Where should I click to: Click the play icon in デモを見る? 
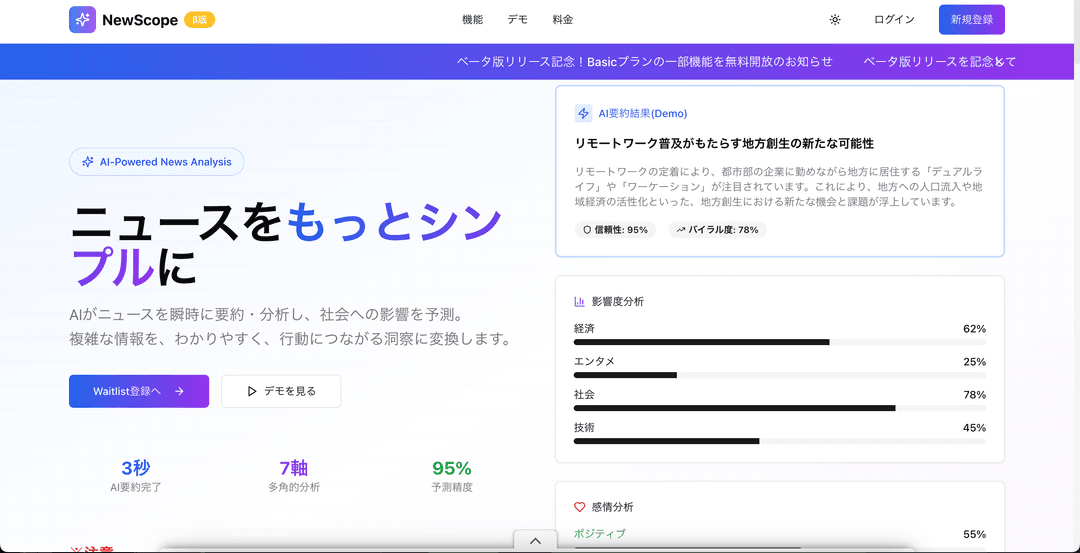pyautogui.click(x=252, y=391)
